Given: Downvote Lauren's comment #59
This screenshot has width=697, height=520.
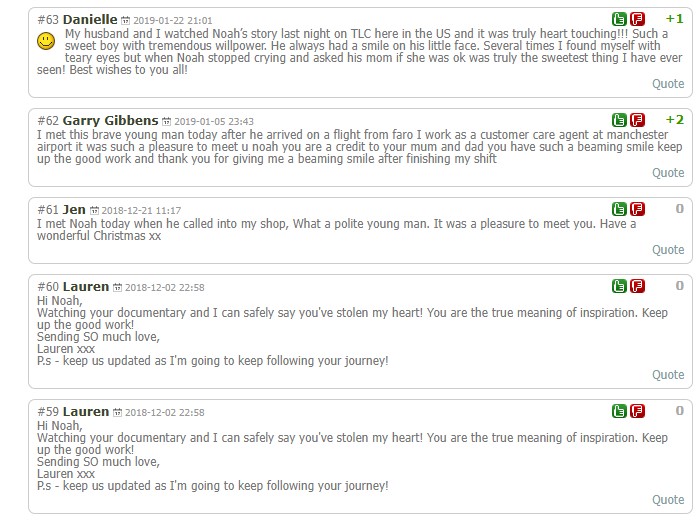Looking at the screenshot, I should (x=637, y=411).
